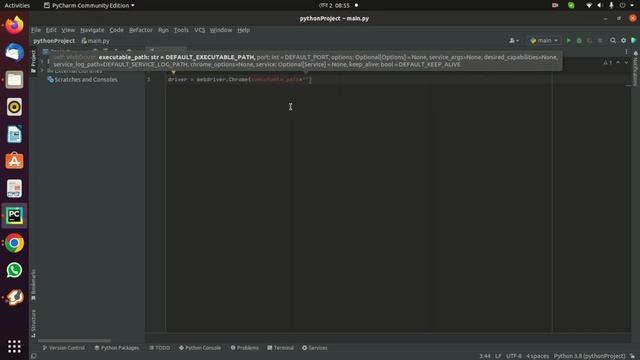Image resolution: width=640 pixels, height=360 pixels.
Task: Open the Problems tool window
Action: click(x=245, y=348)
